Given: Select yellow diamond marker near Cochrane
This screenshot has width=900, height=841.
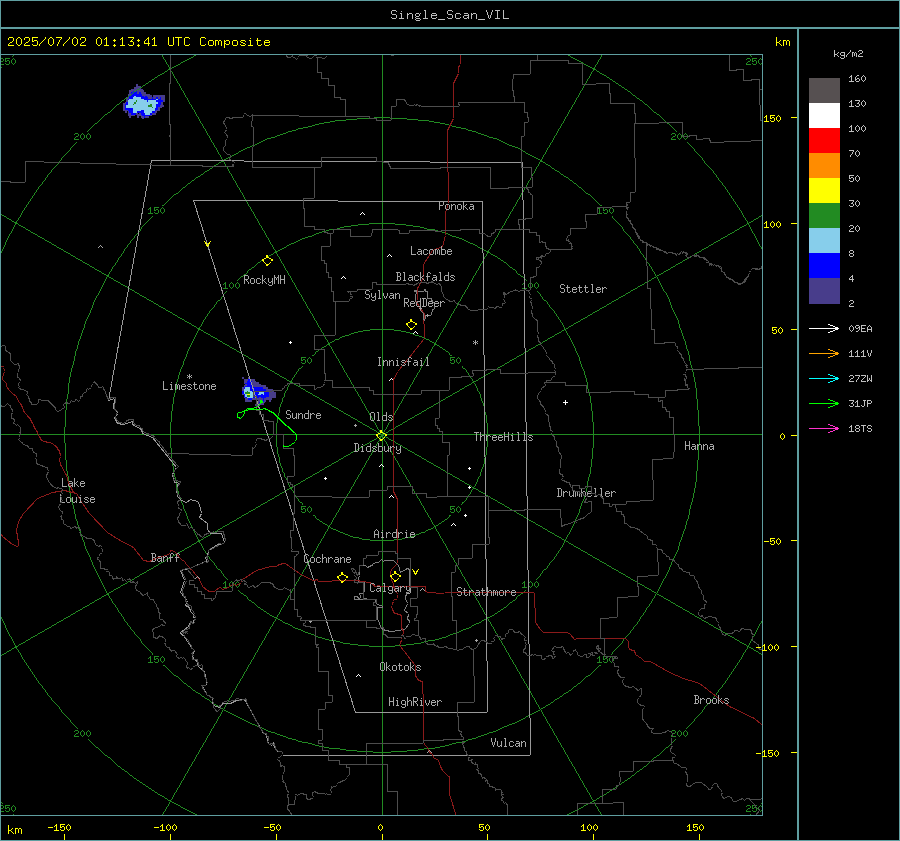Looking at the screenshot, I should point(342,577).
